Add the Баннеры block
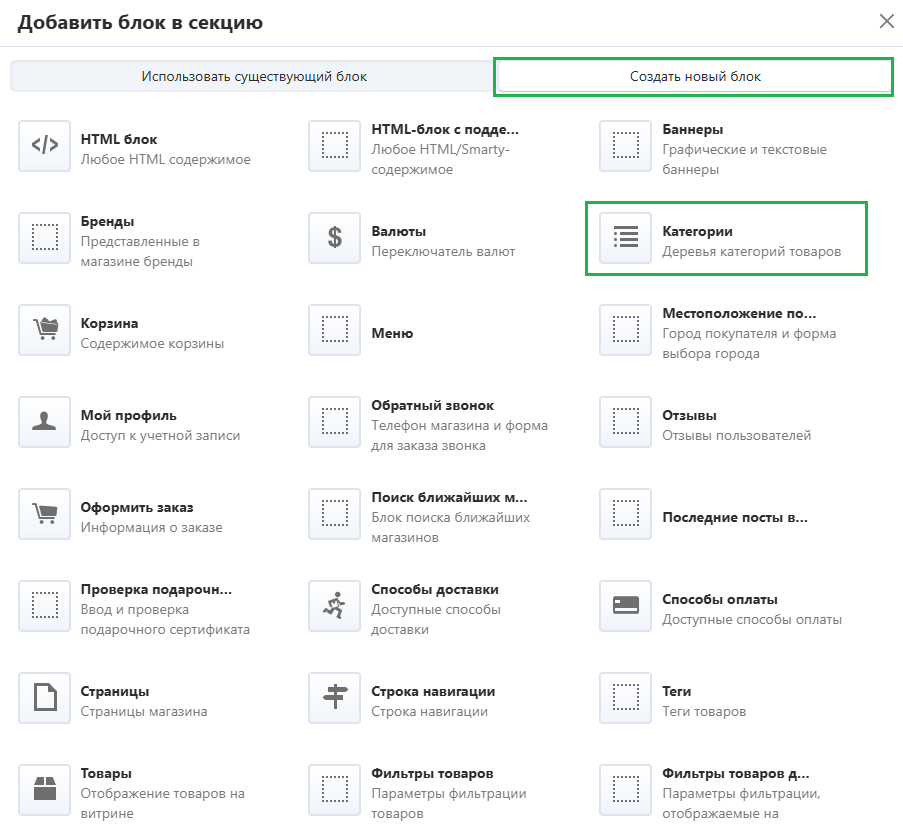 (x=692, y=130)
